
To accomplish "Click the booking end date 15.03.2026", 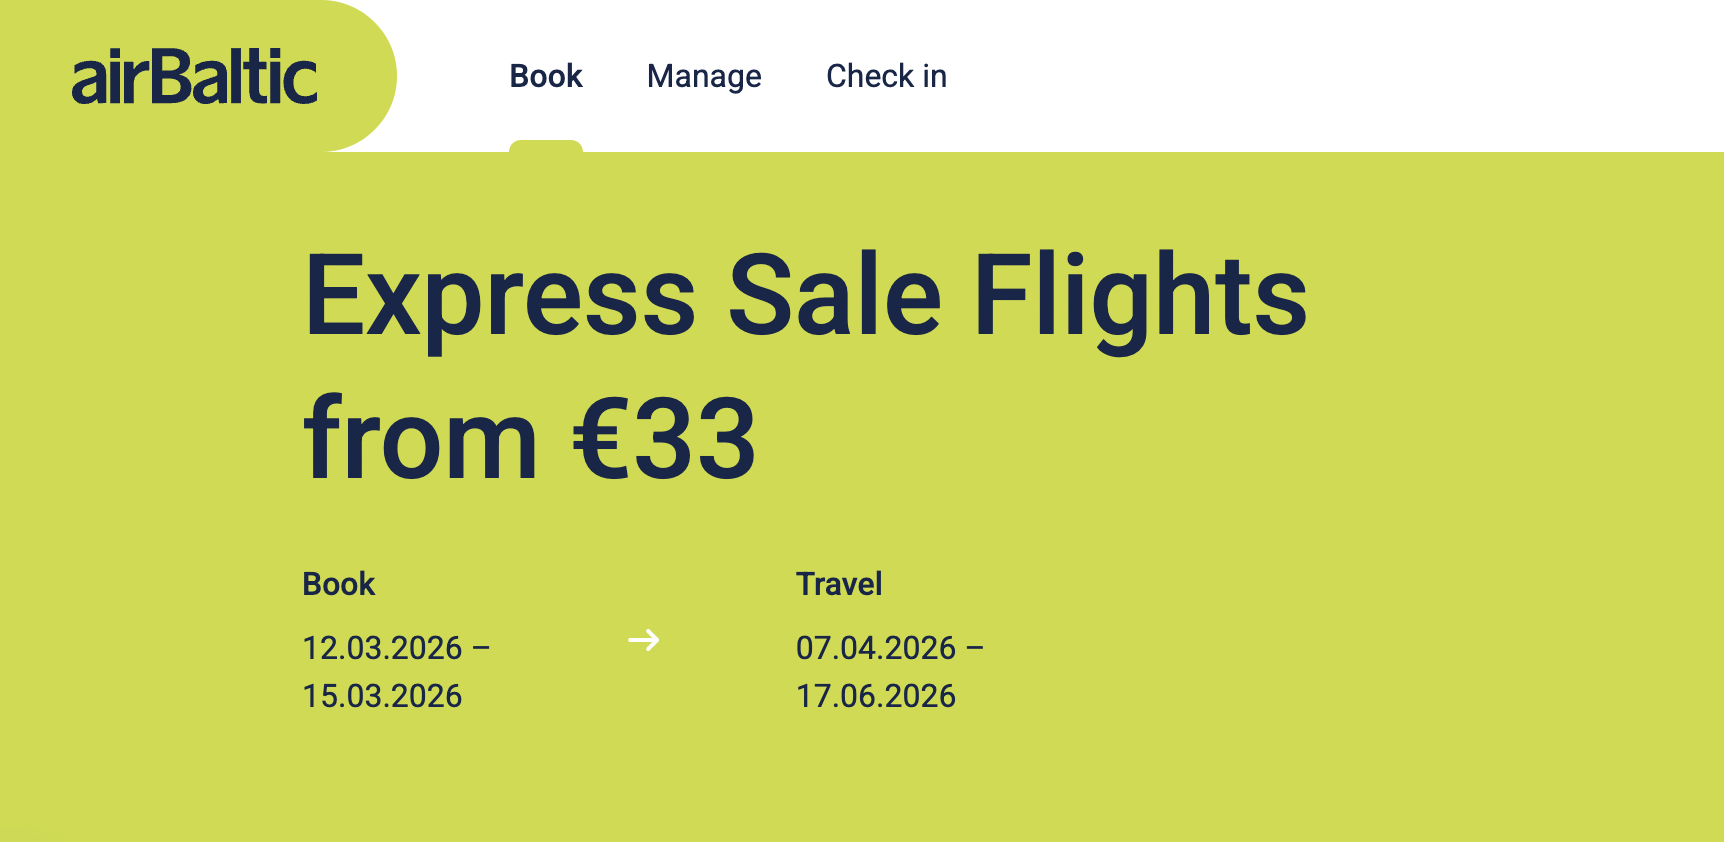I will click(x=382, y=694).
